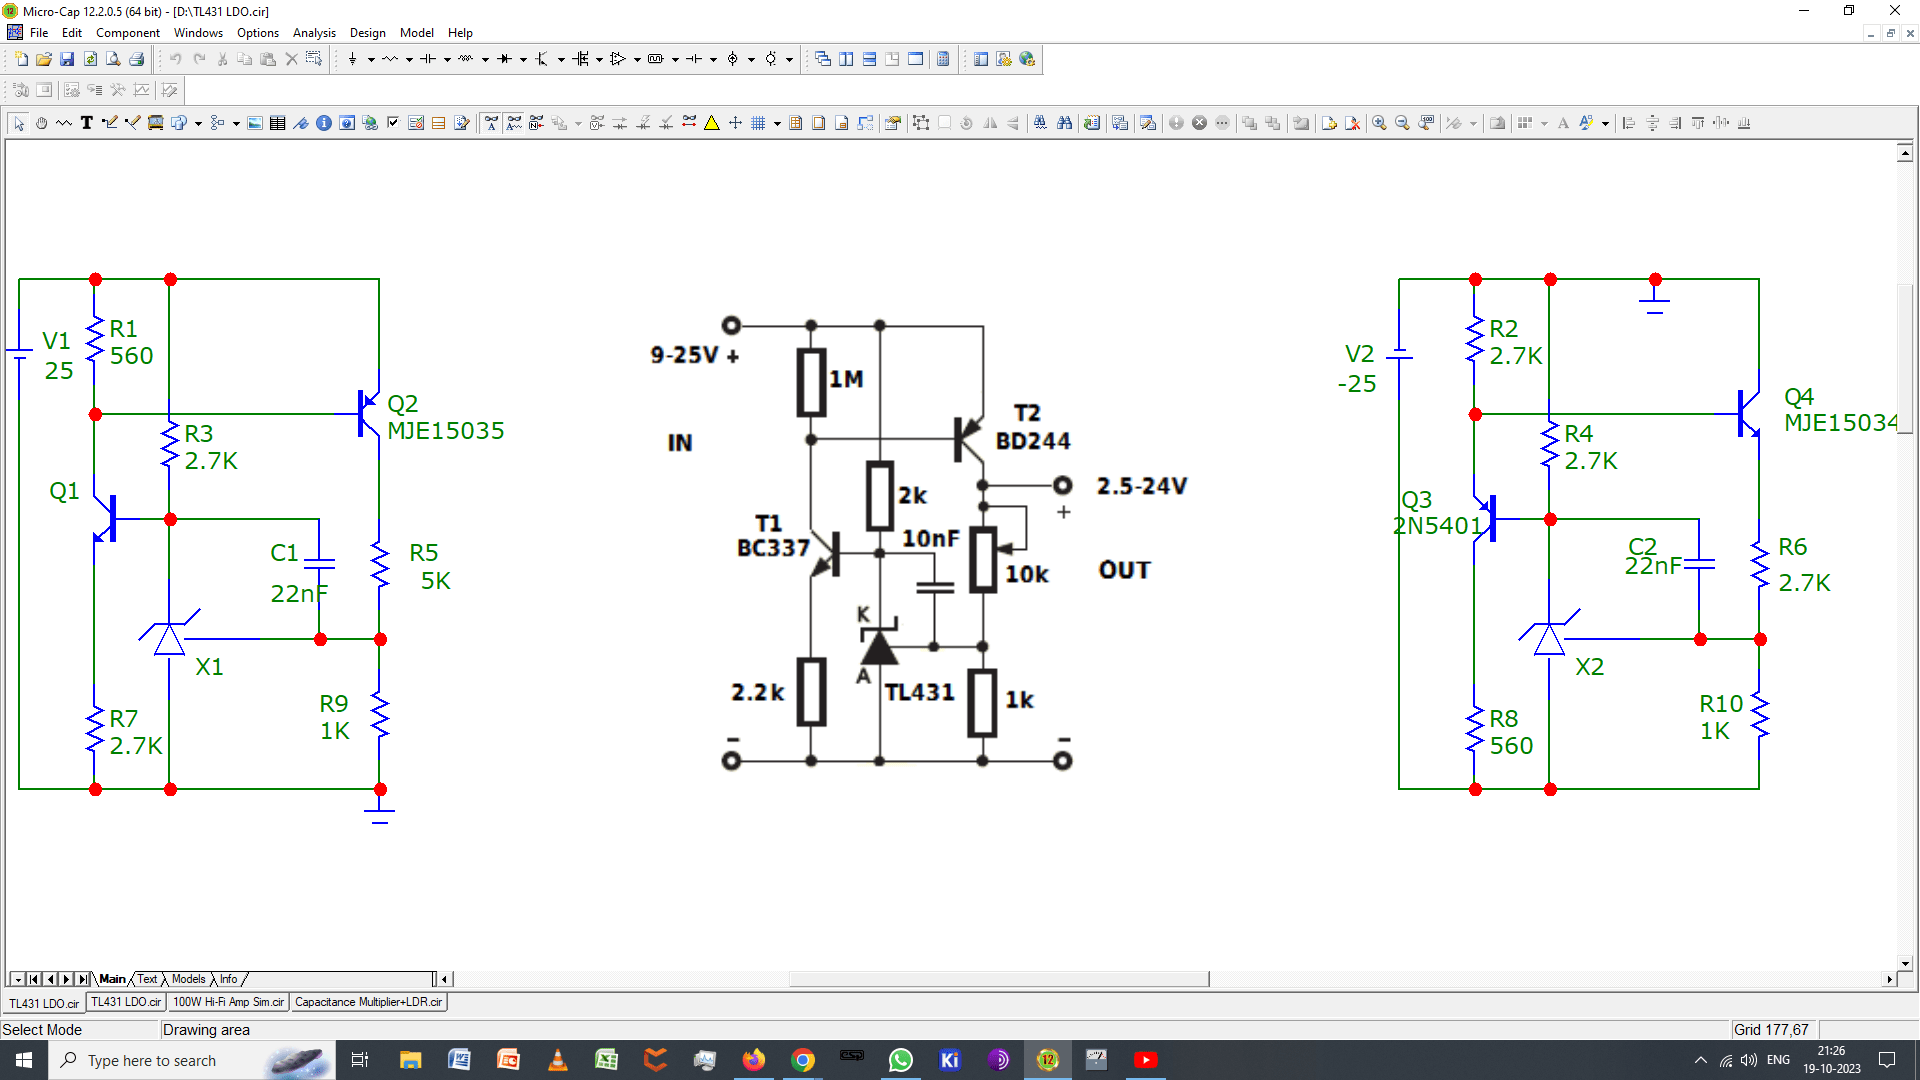Screen dimensions: 1920x1080
Task: Open WhatsApp from the taskbar
Action: [900, 1060]
